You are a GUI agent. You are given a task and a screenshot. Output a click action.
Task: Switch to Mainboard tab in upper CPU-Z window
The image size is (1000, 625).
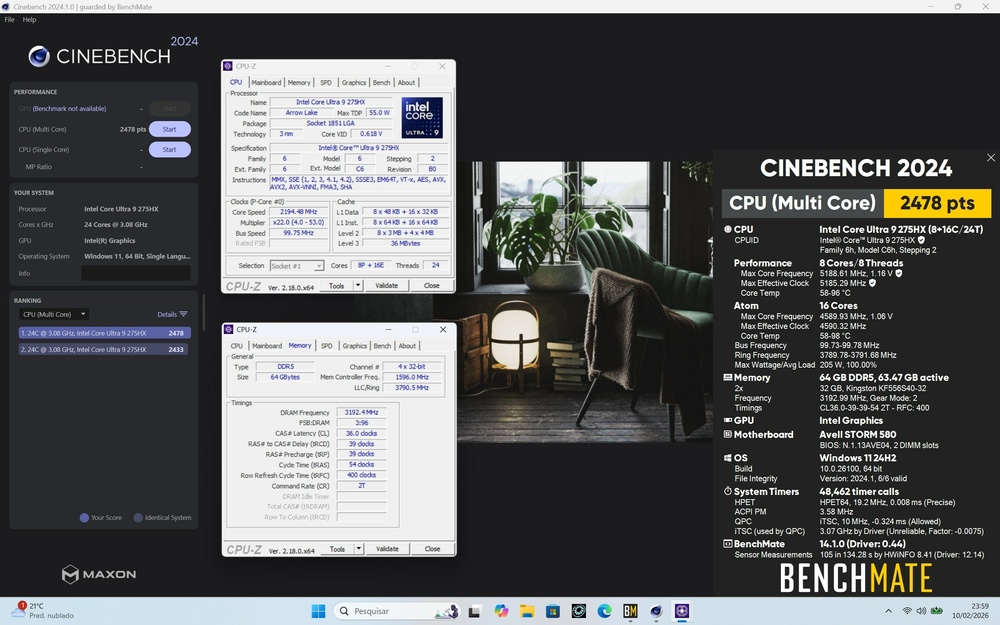point(266,83)
